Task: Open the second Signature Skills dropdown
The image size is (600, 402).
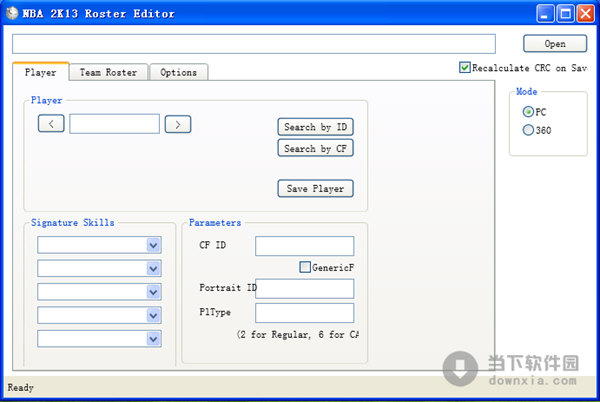Action: point(99,269)
